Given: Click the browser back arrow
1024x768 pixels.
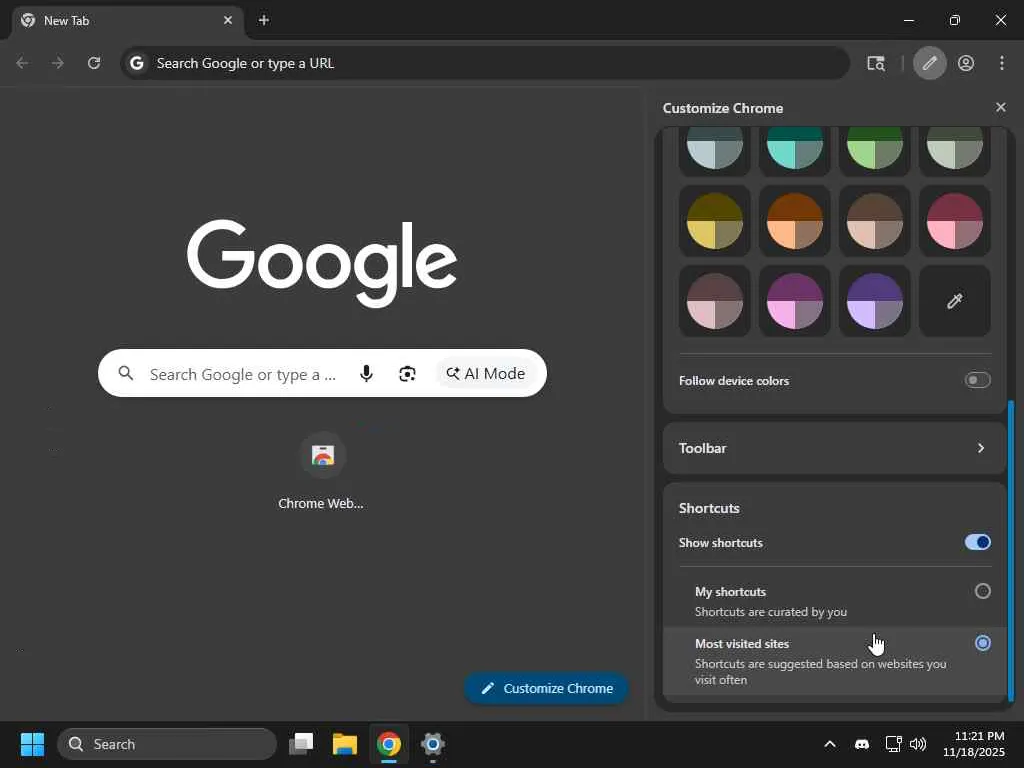Looking at the screenshot, I should click(x=22, y=63).
